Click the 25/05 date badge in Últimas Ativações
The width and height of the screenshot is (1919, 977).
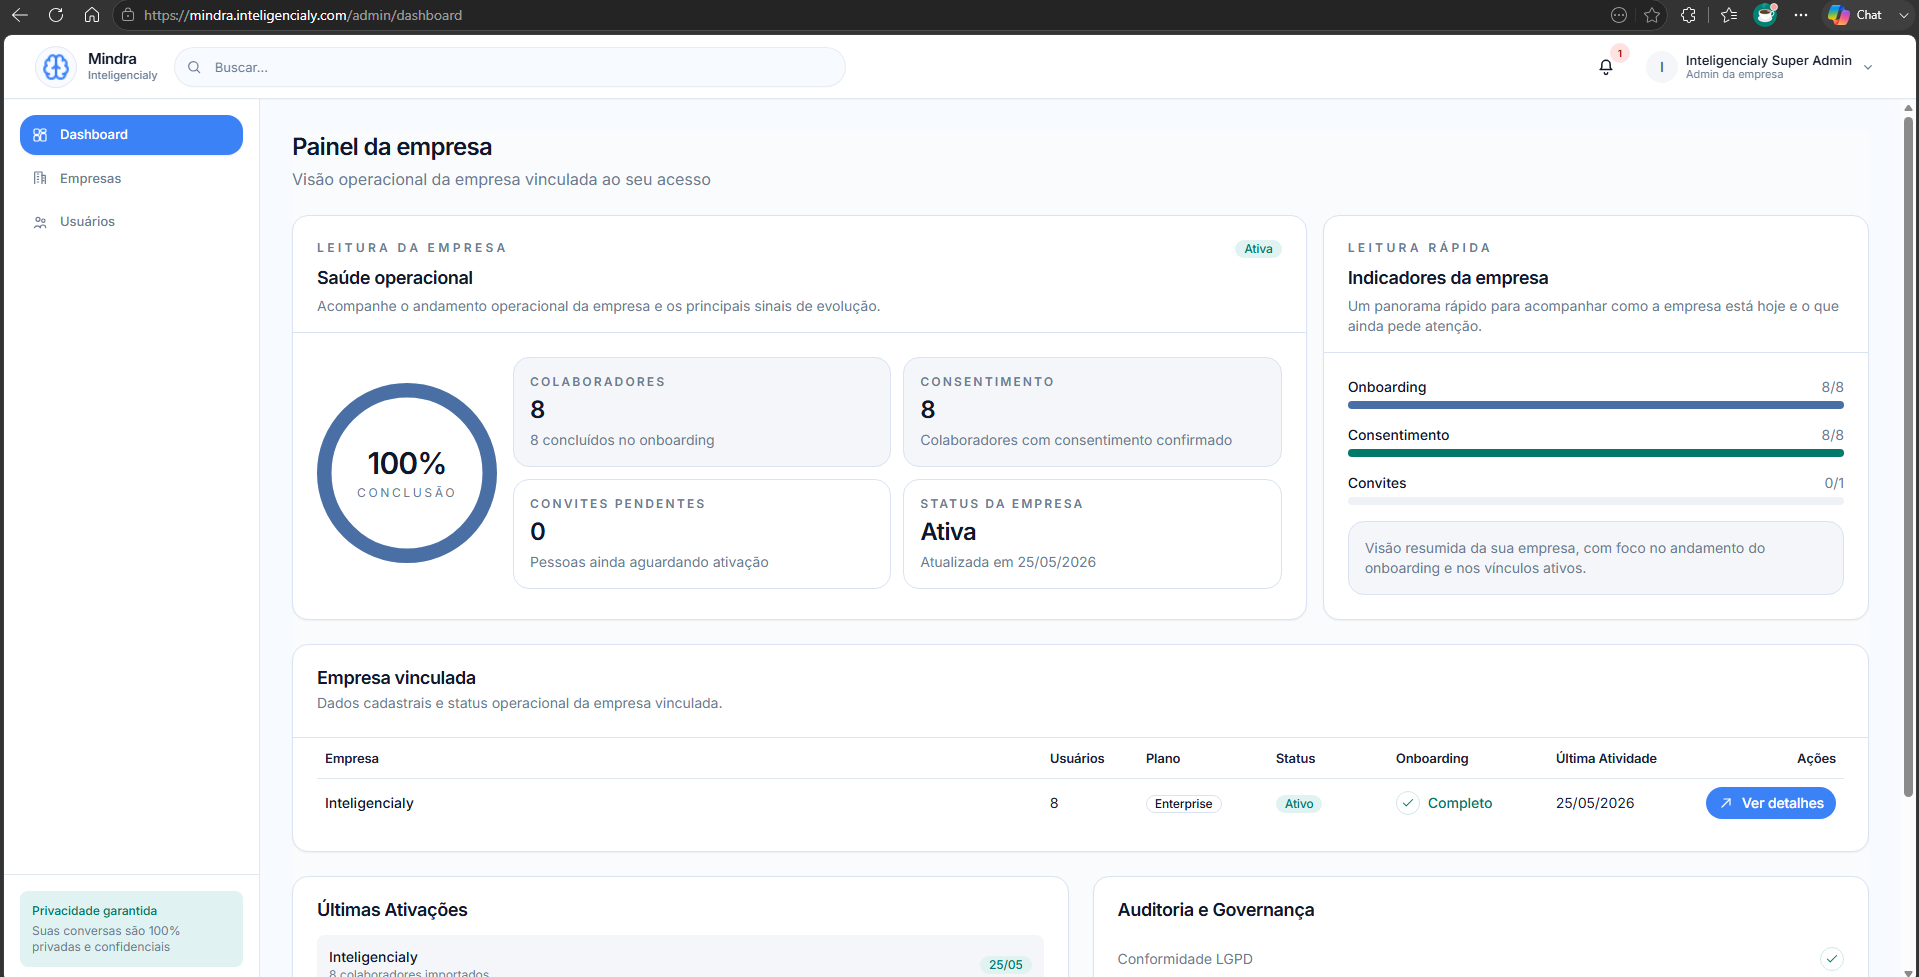pyautogui.click(x=1005, y=965)
